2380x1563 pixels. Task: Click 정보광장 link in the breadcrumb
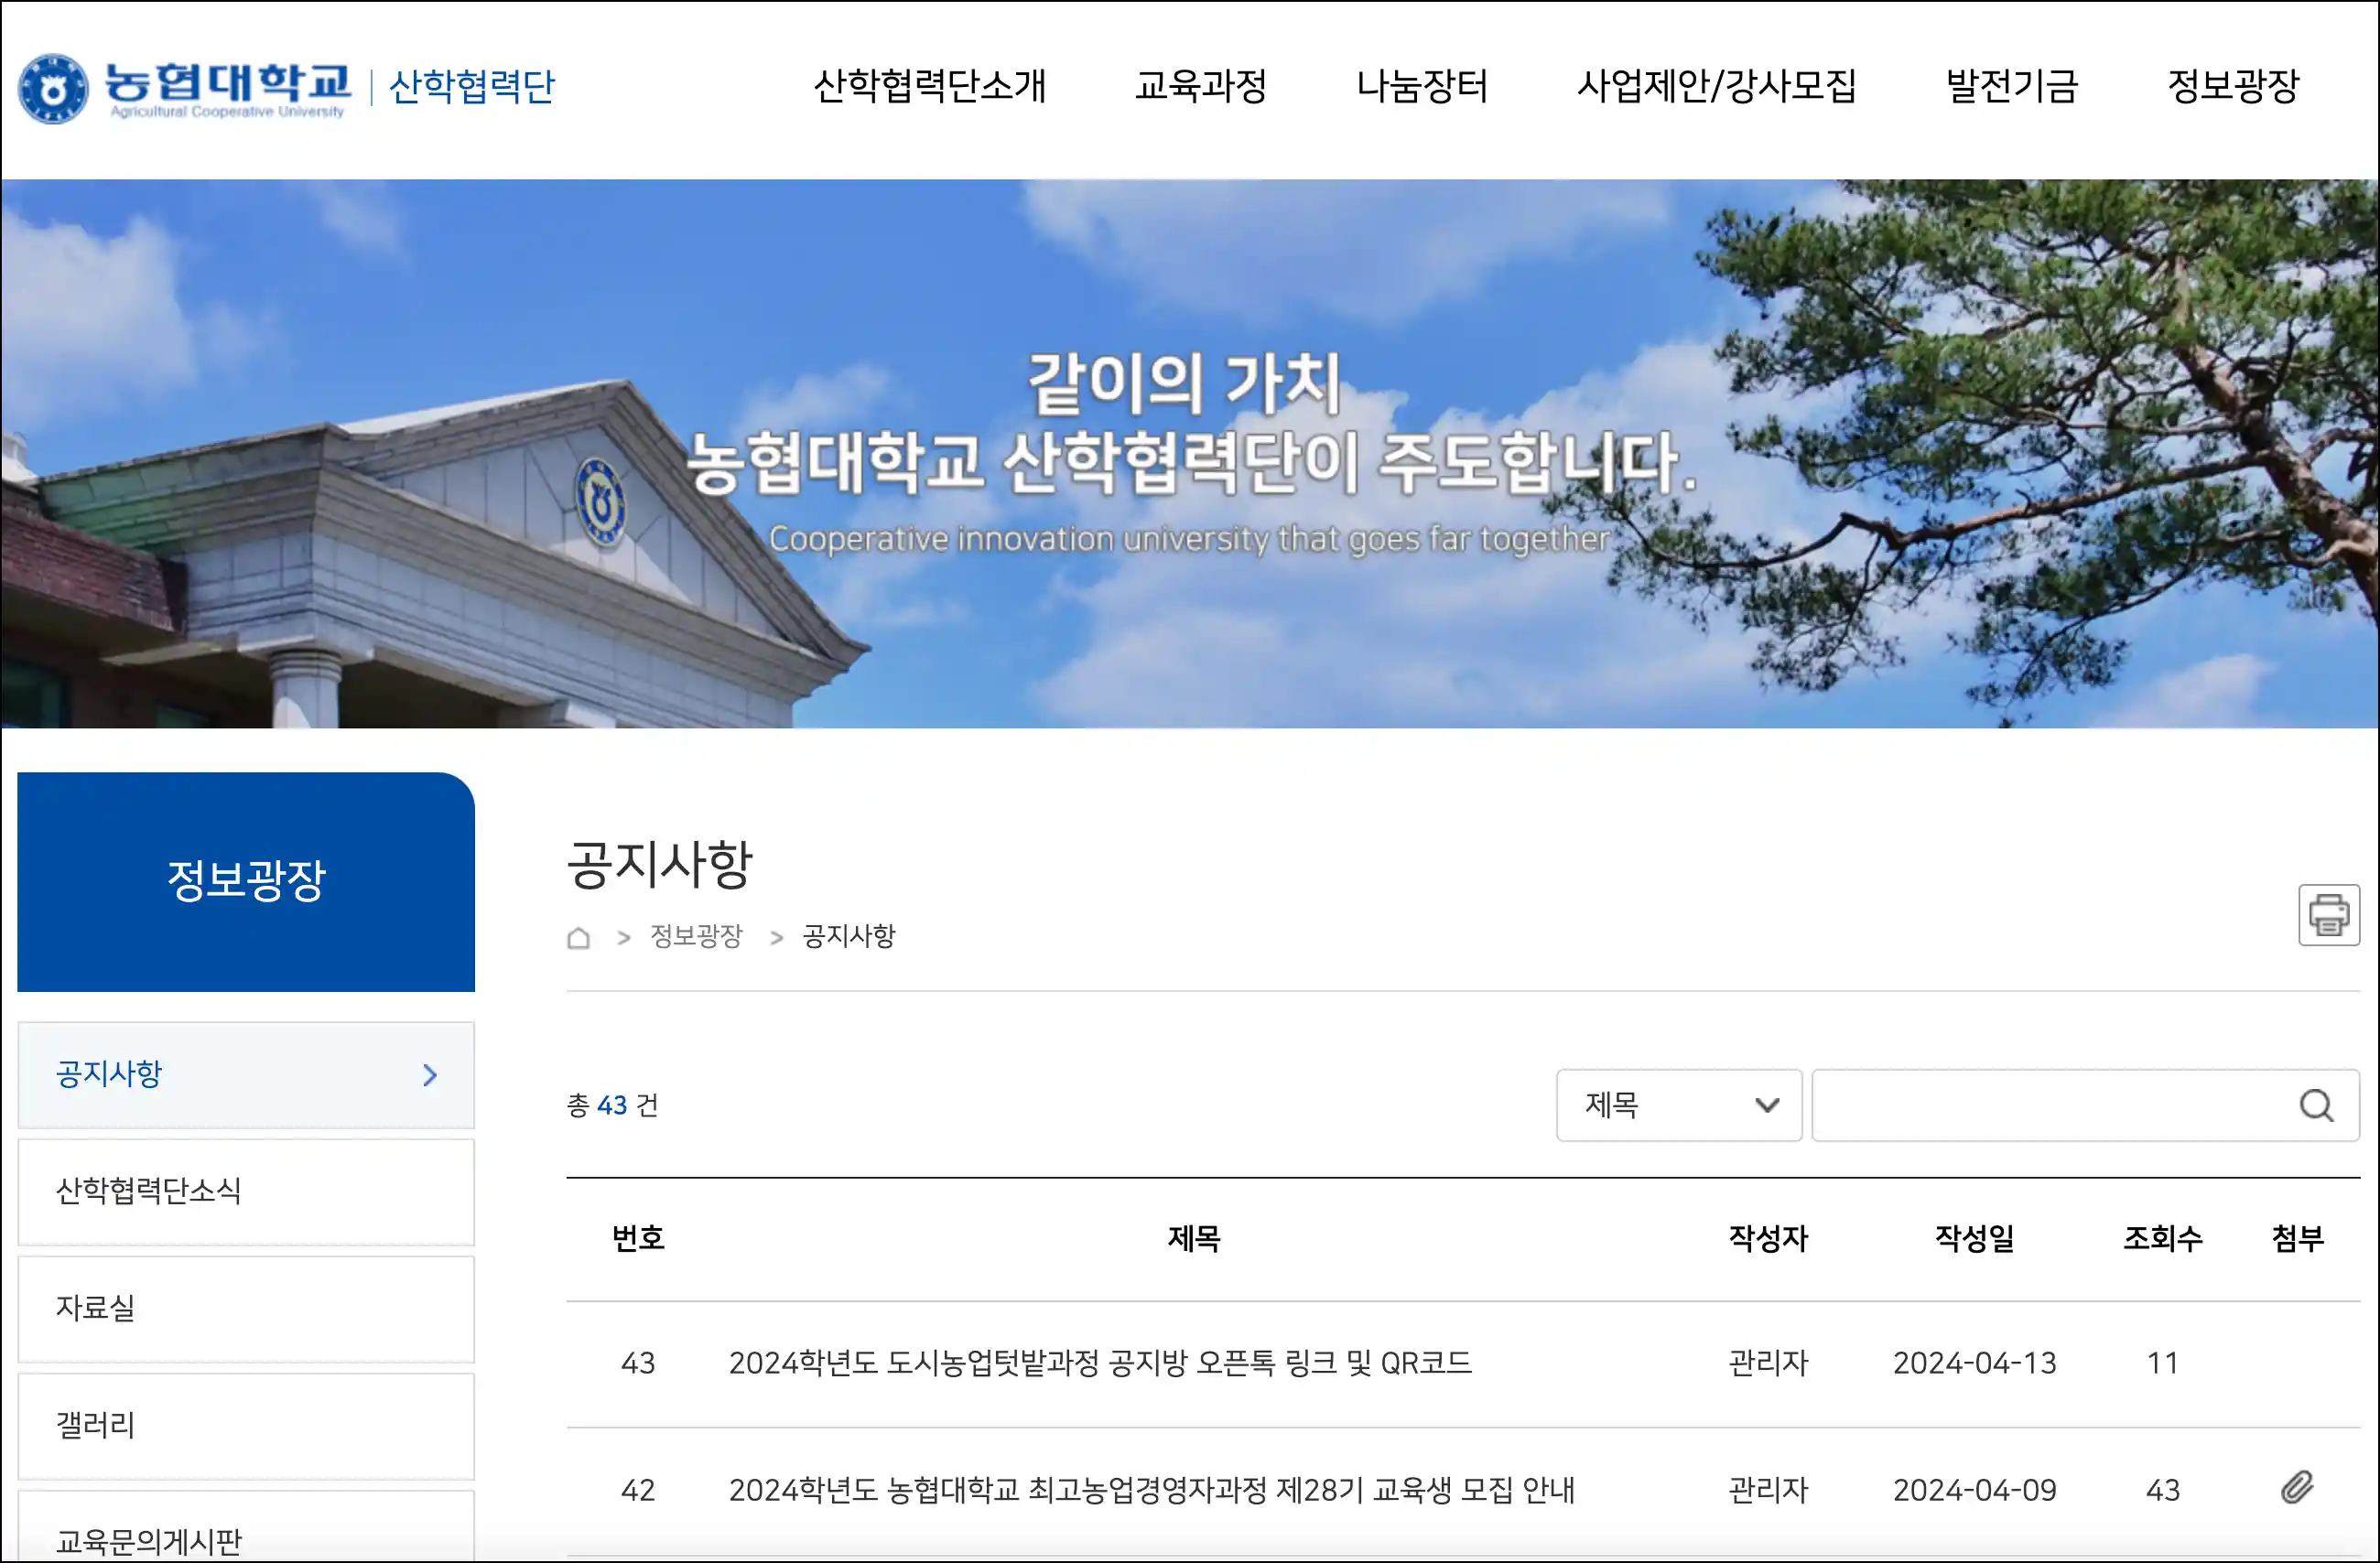pos(696,936)
